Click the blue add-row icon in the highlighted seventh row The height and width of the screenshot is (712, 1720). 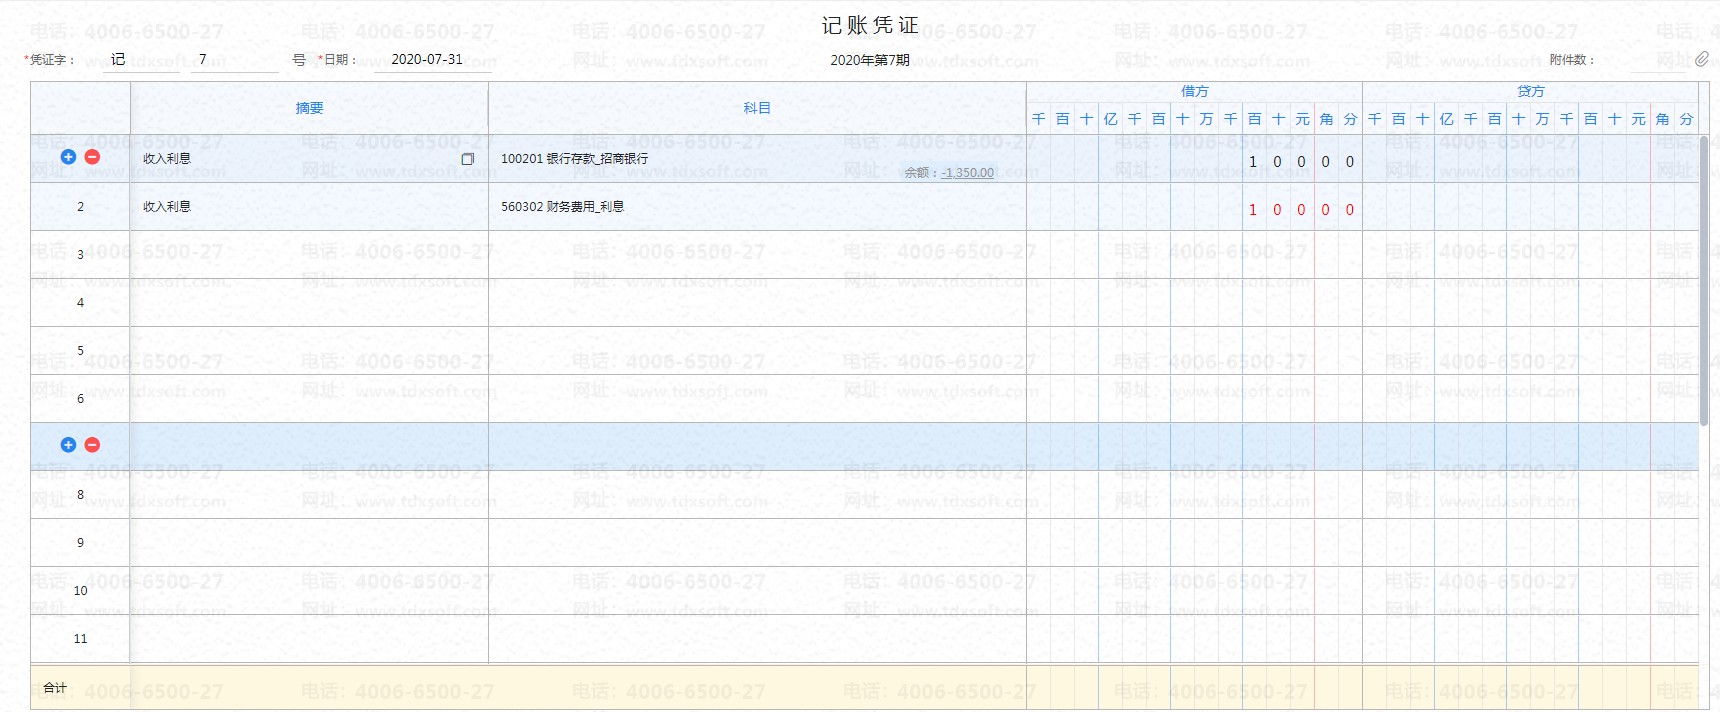pyautogui.click(x=68, y=445)
